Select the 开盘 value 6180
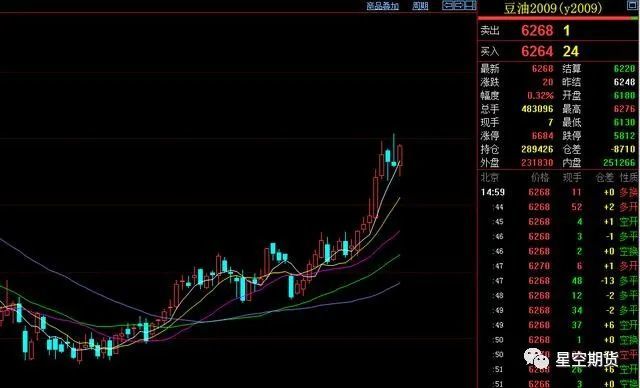The width and height of the screenshot is (640, 388). click(x=624, y=95)
